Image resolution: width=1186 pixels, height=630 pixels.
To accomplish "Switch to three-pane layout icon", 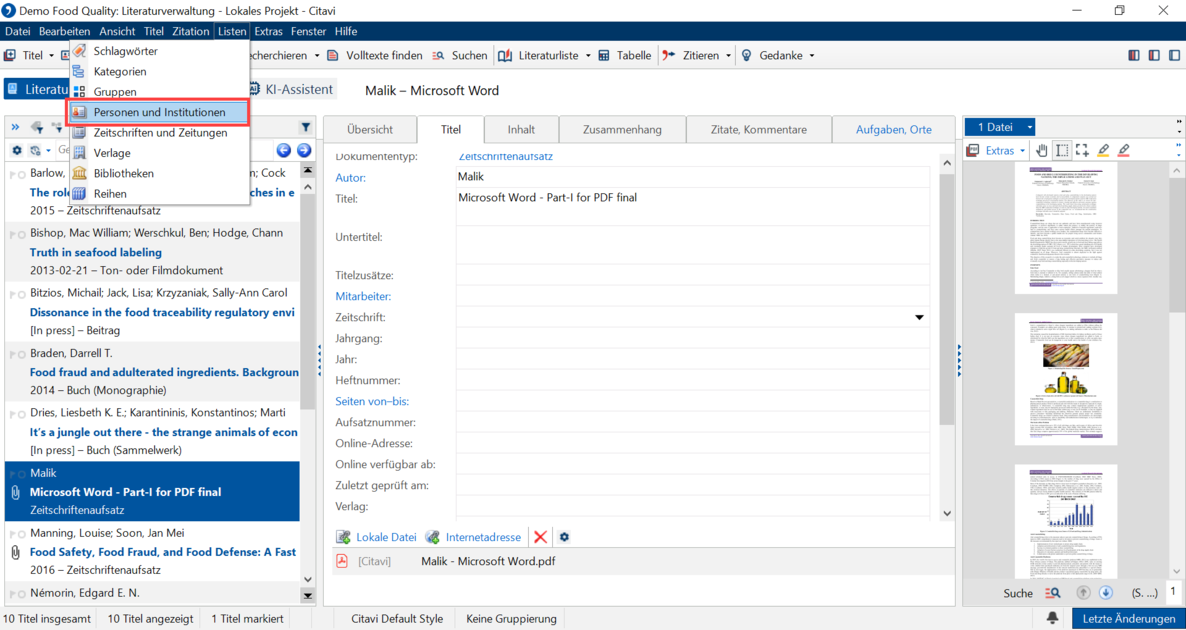I will pyautogui.click(x=1134, y=55).
